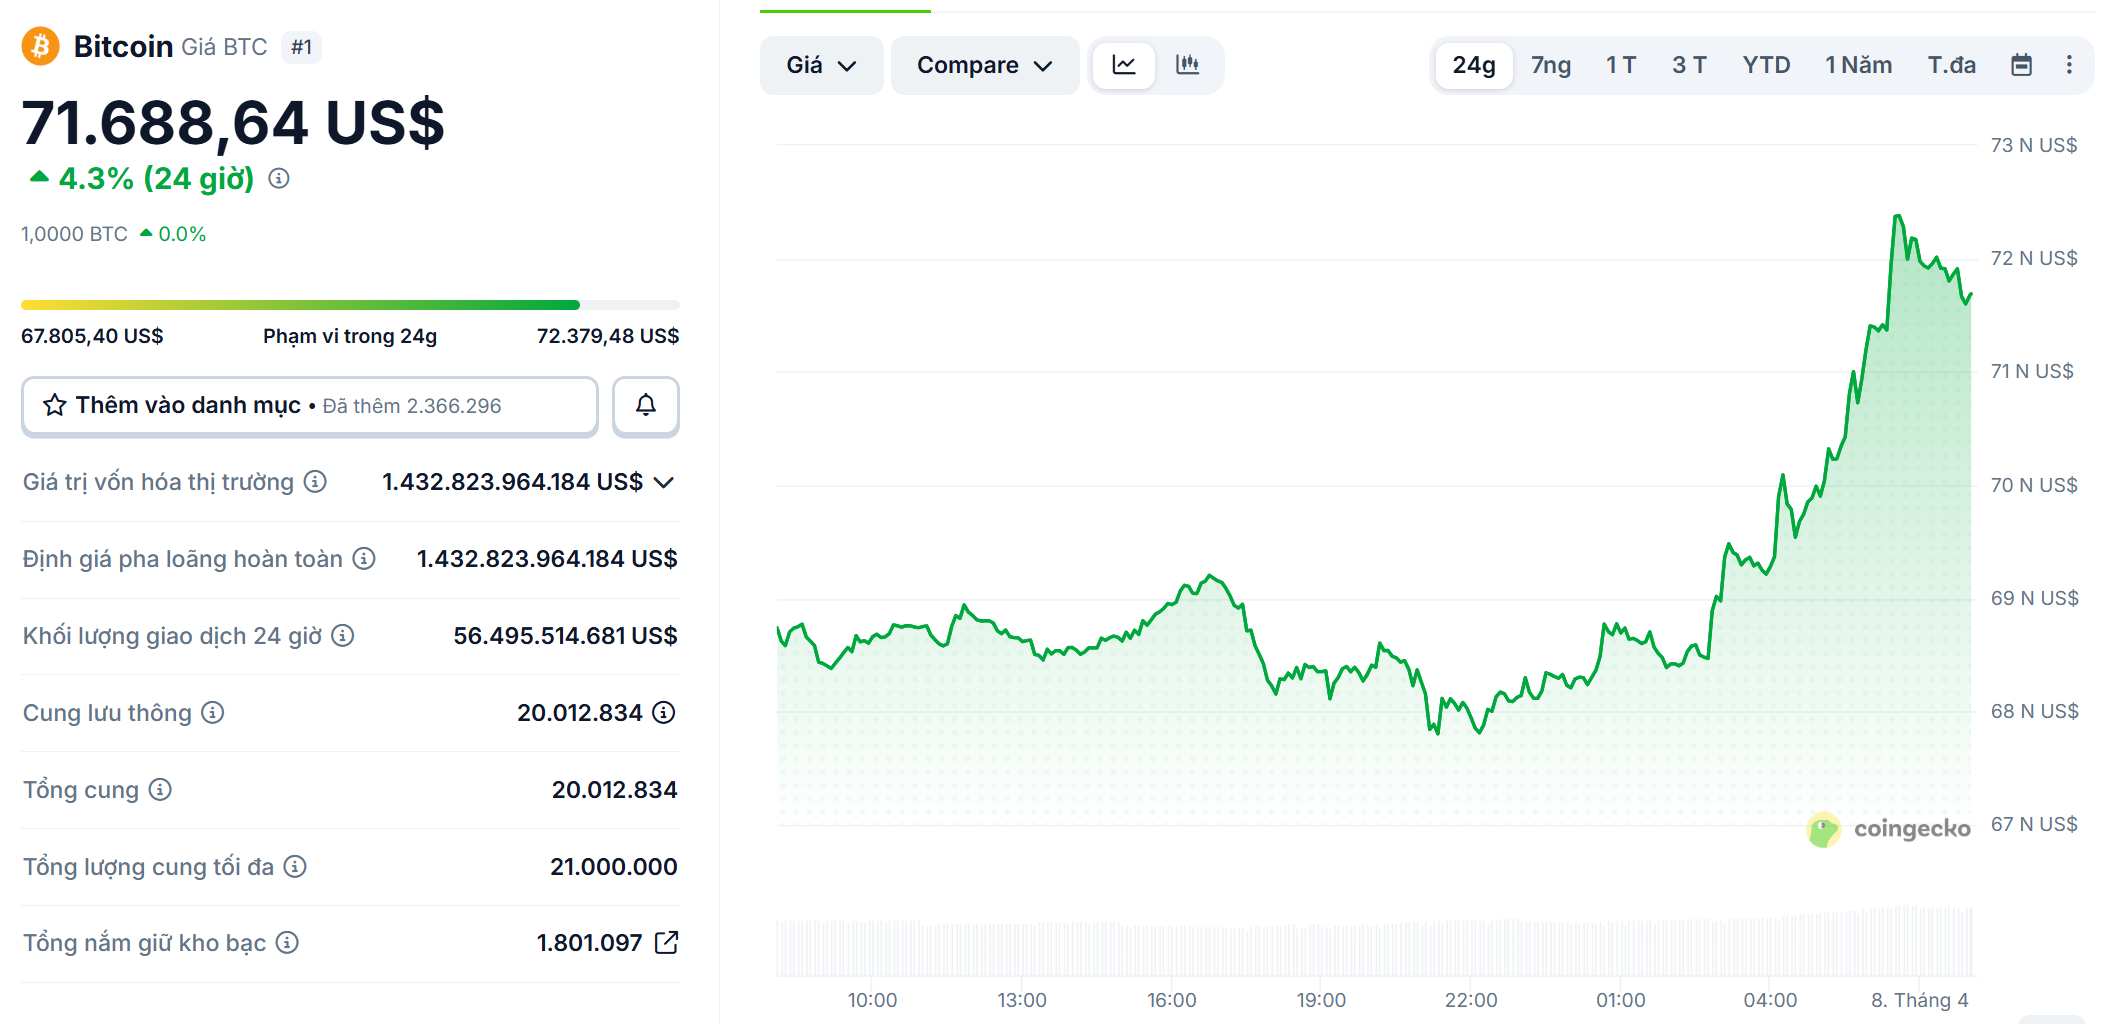Open the Giá dropdown
This screenshot has width=2108, height=1024.
[x=821, y=64]
